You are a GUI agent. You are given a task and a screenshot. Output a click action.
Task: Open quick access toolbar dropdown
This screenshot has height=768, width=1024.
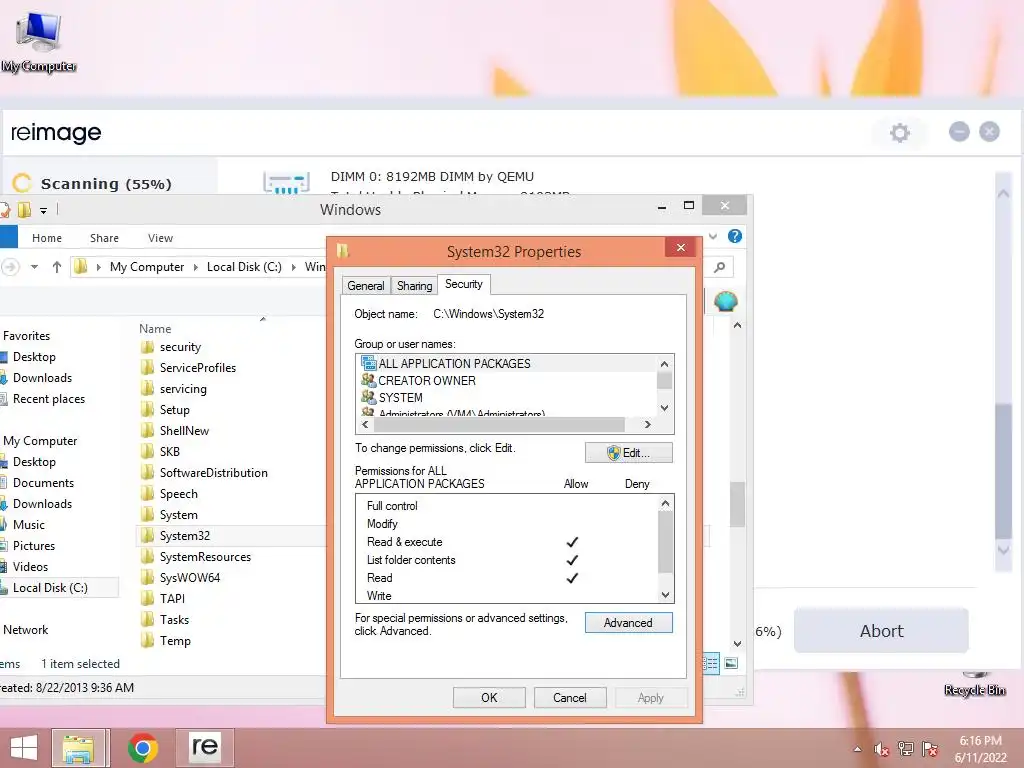click(x=43, y=210)
